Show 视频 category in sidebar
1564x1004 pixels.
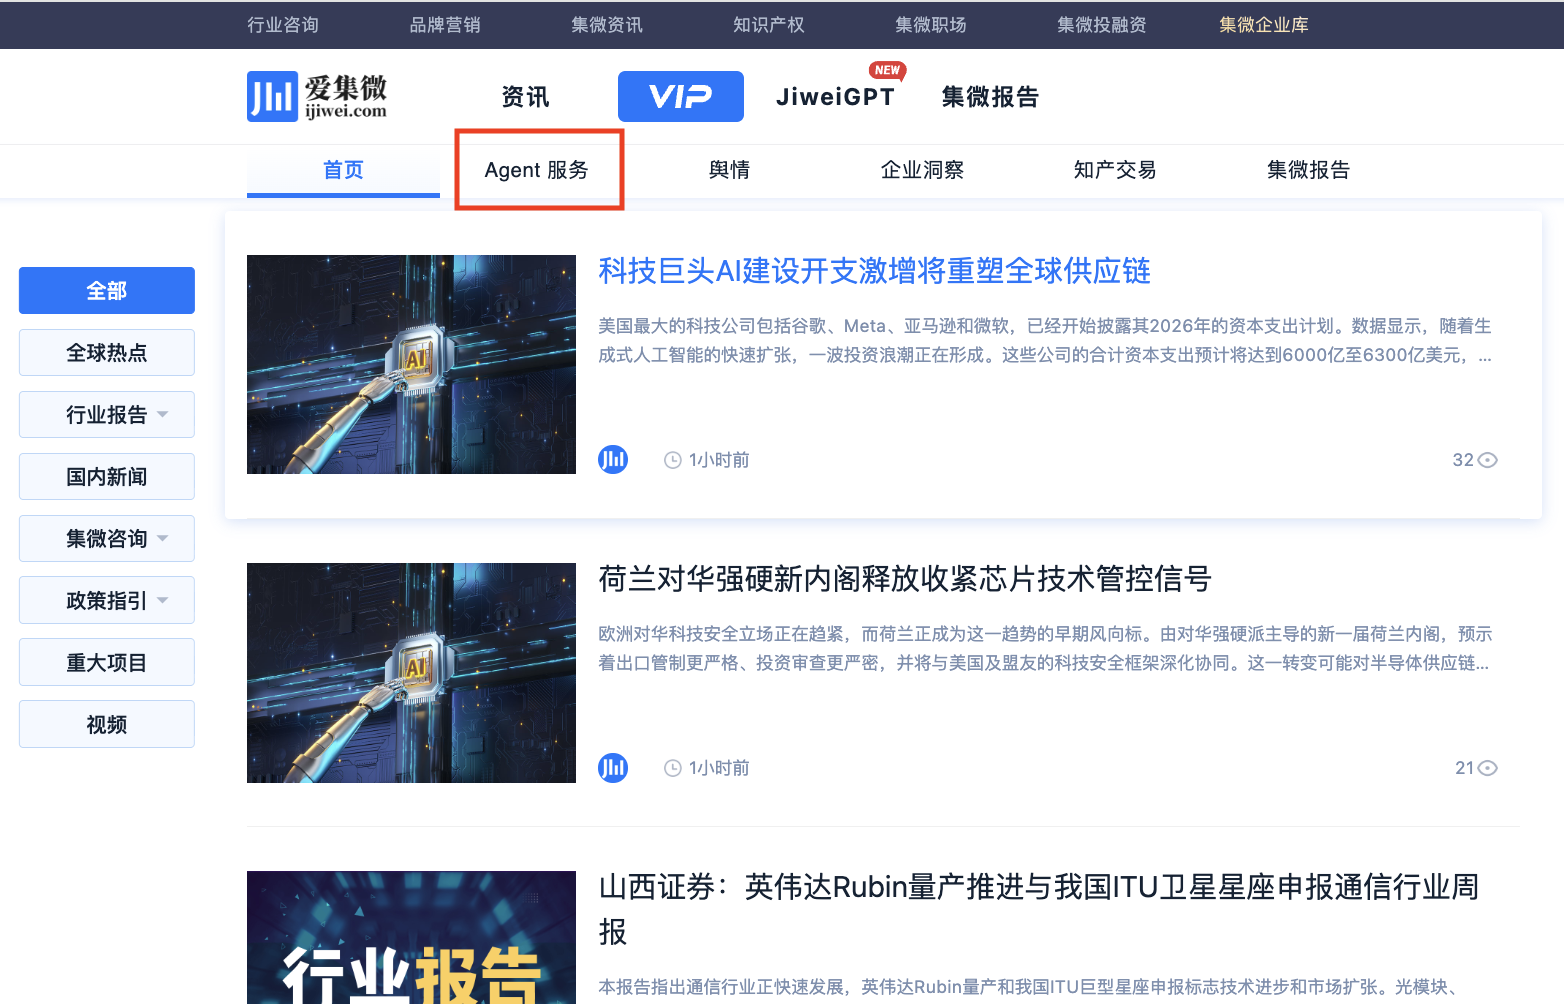point(107,724)
